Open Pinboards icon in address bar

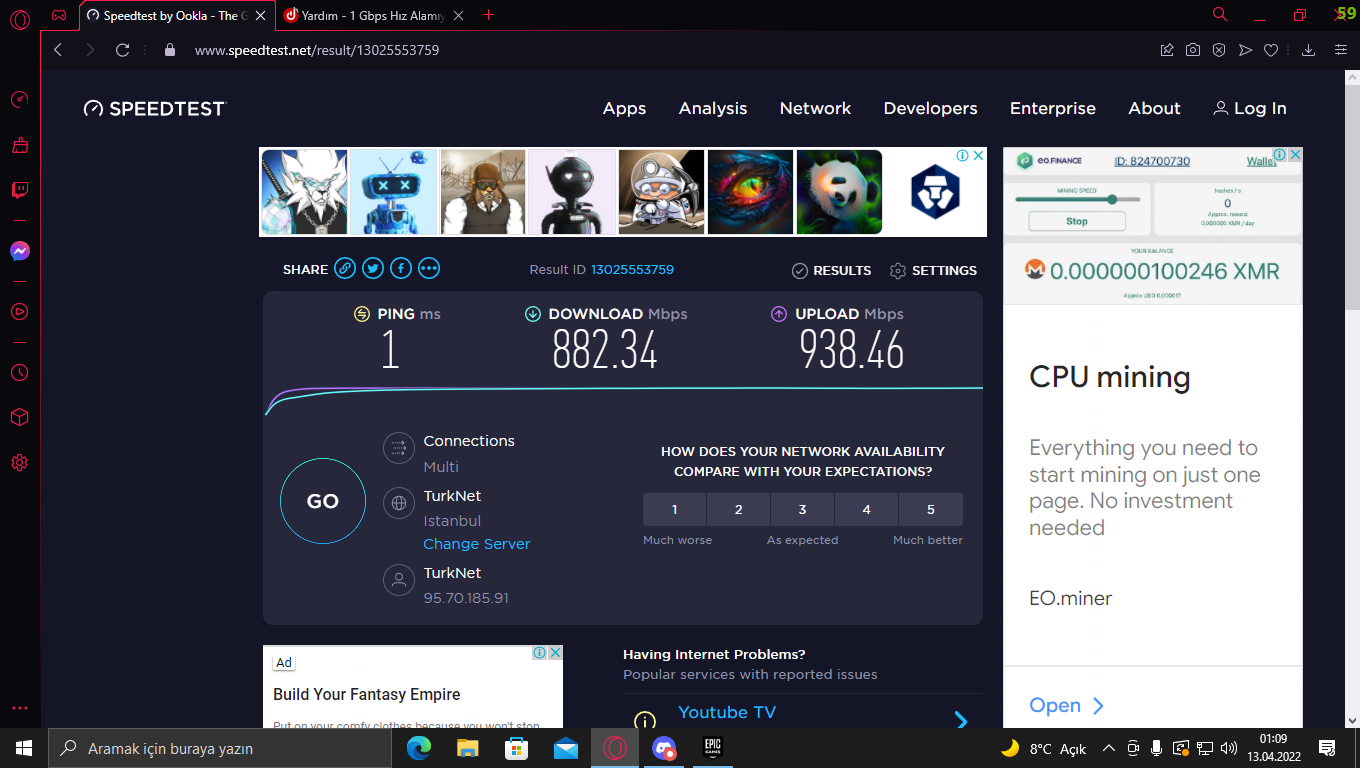pyautogui.click(x=1167, y=50)
